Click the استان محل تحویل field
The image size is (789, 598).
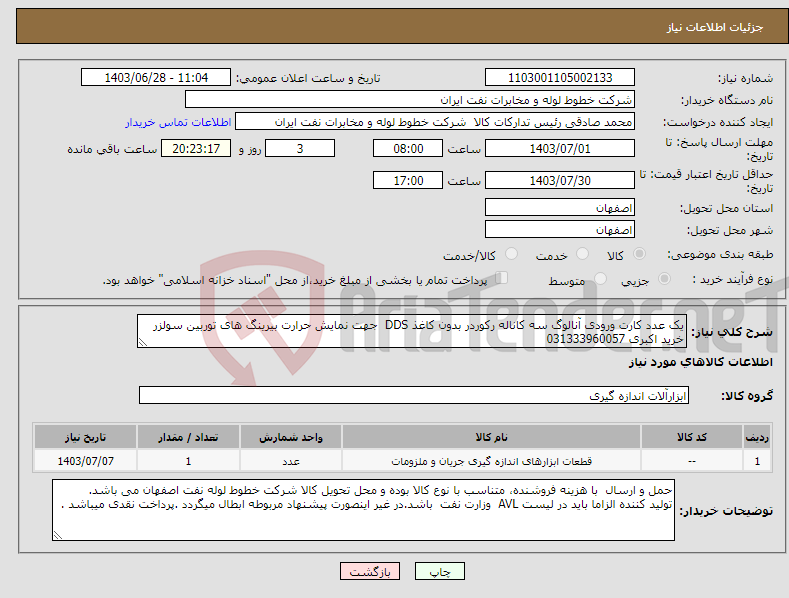pos(560,207)
